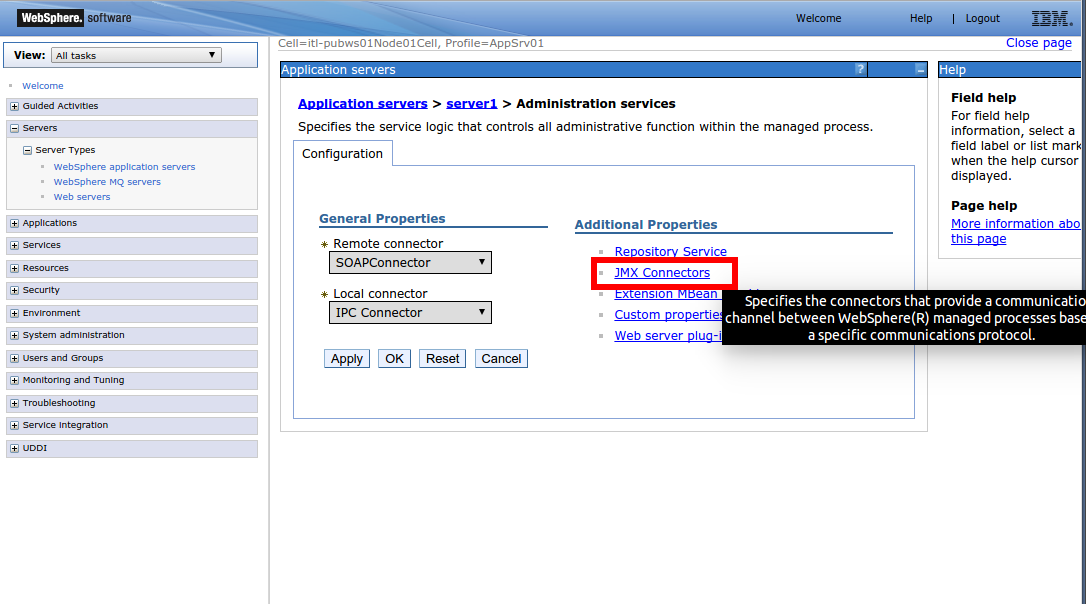Expand the Troubleshooting section
Image resolution: width=1086 pixels, height=604 pixels.
(14, 403)
